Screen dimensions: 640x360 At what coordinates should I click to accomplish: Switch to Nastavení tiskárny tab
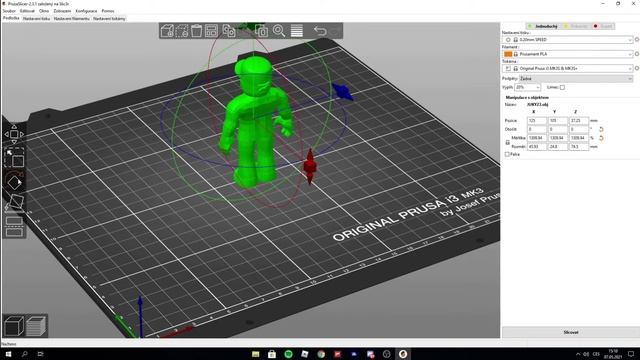[x=109, y=18]
